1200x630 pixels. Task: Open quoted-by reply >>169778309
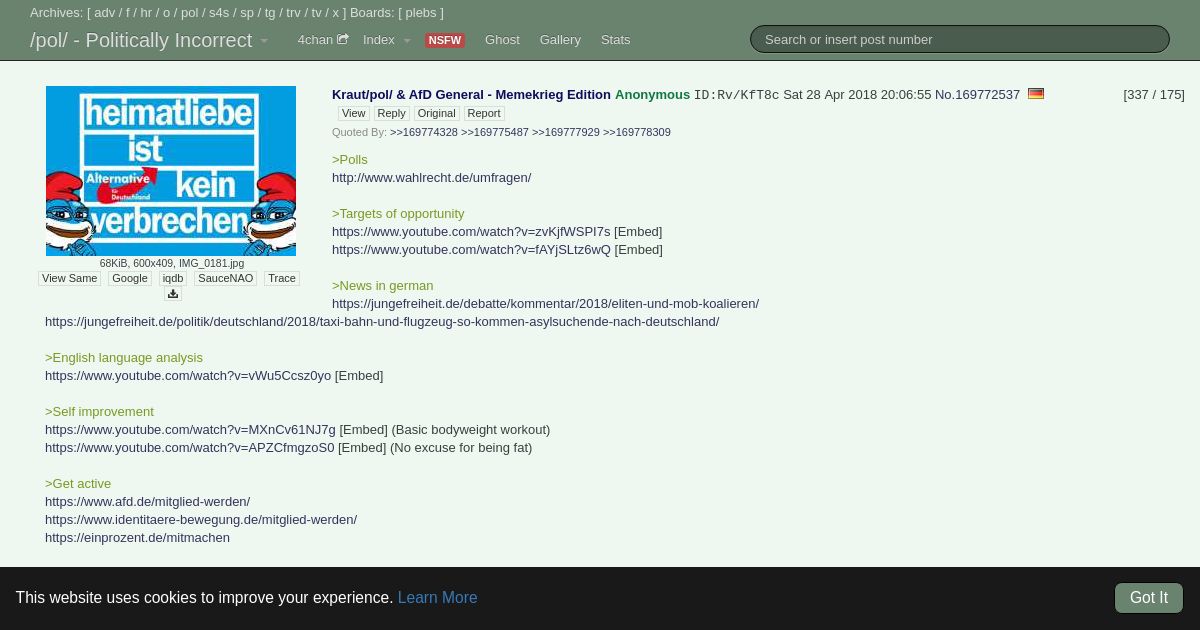637,132
